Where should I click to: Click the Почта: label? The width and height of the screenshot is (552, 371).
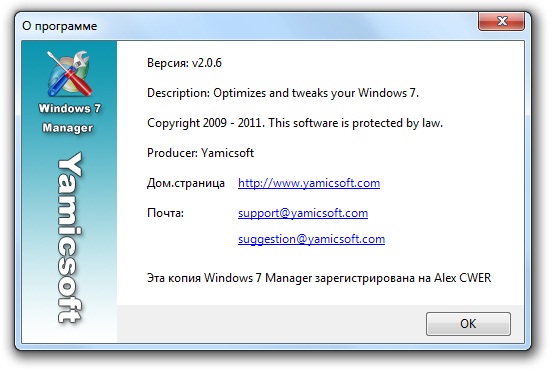click(165, 213)
